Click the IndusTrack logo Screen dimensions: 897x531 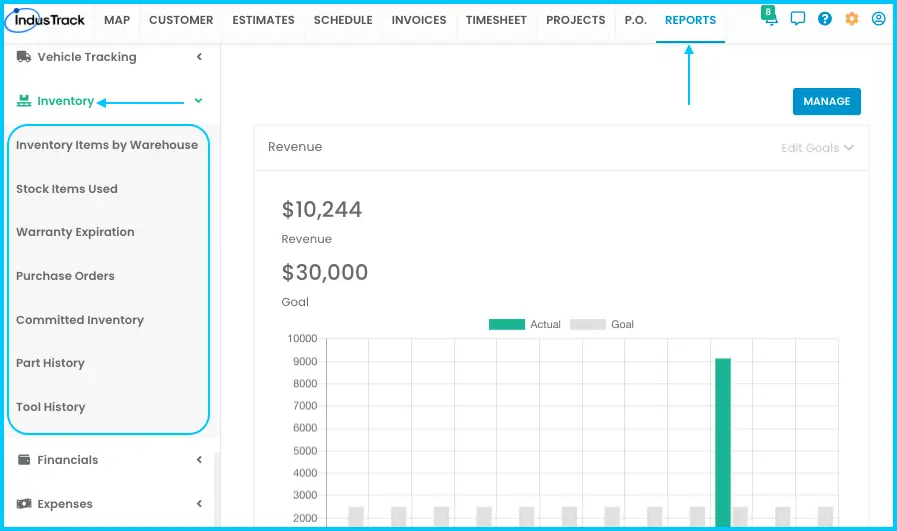[x=45, y=20]
